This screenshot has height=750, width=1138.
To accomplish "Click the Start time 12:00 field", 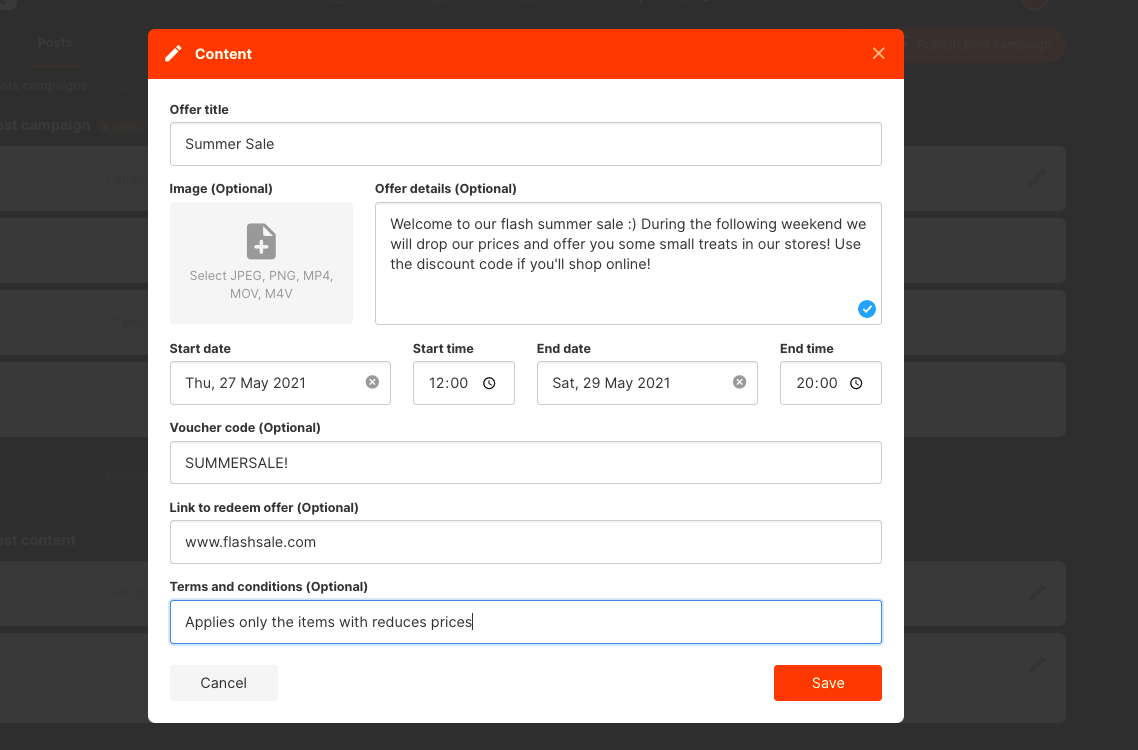I will pos(464,383).
